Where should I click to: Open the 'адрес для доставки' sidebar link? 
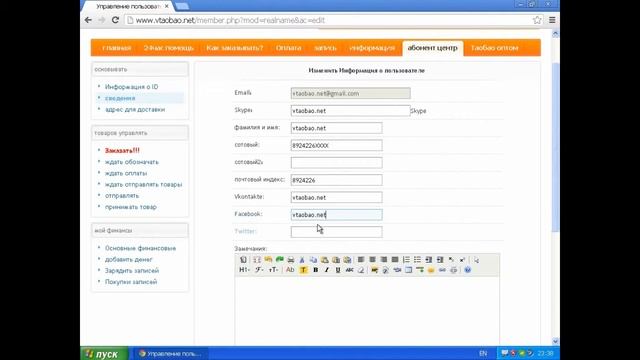135,109
